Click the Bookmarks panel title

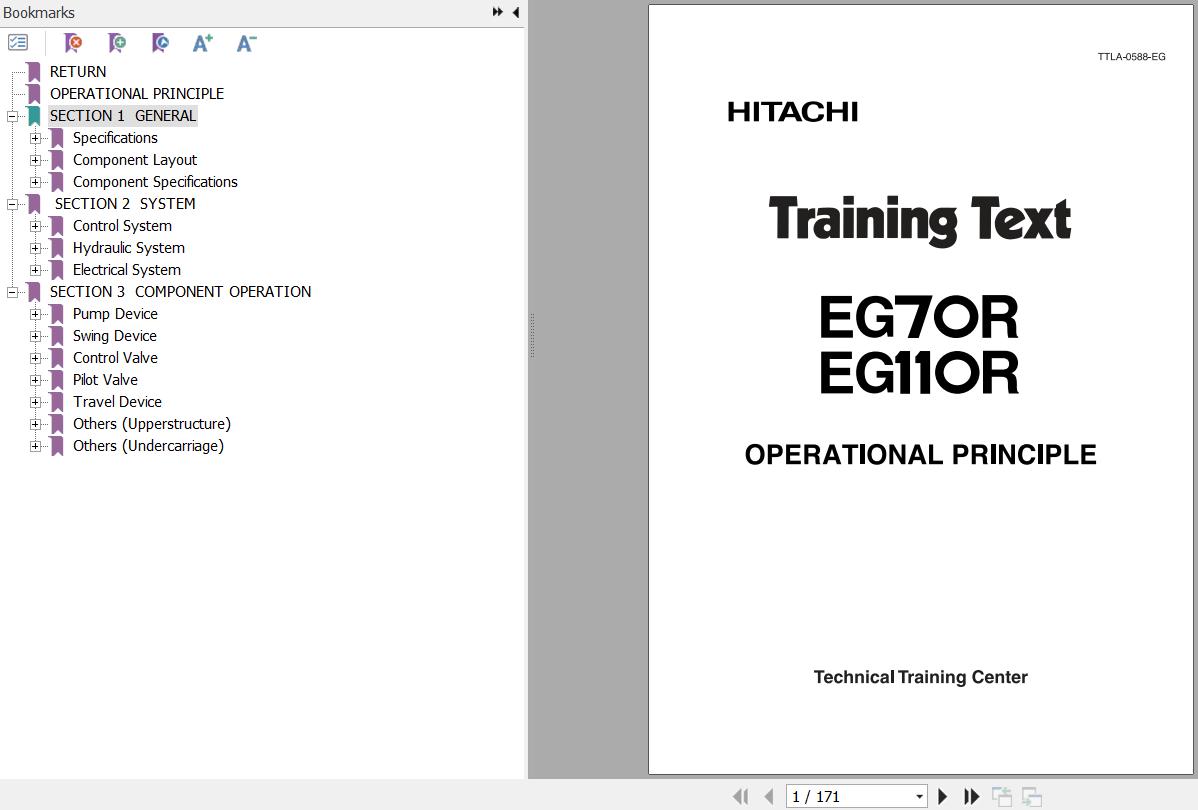[x=39, y=13]
